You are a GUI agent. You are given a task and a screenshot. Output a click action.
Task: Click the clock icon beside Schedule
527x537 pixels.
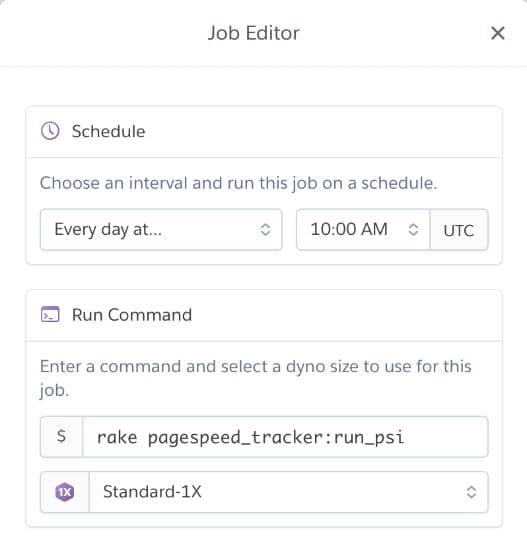pyautogui.click(x=50, y=131)
